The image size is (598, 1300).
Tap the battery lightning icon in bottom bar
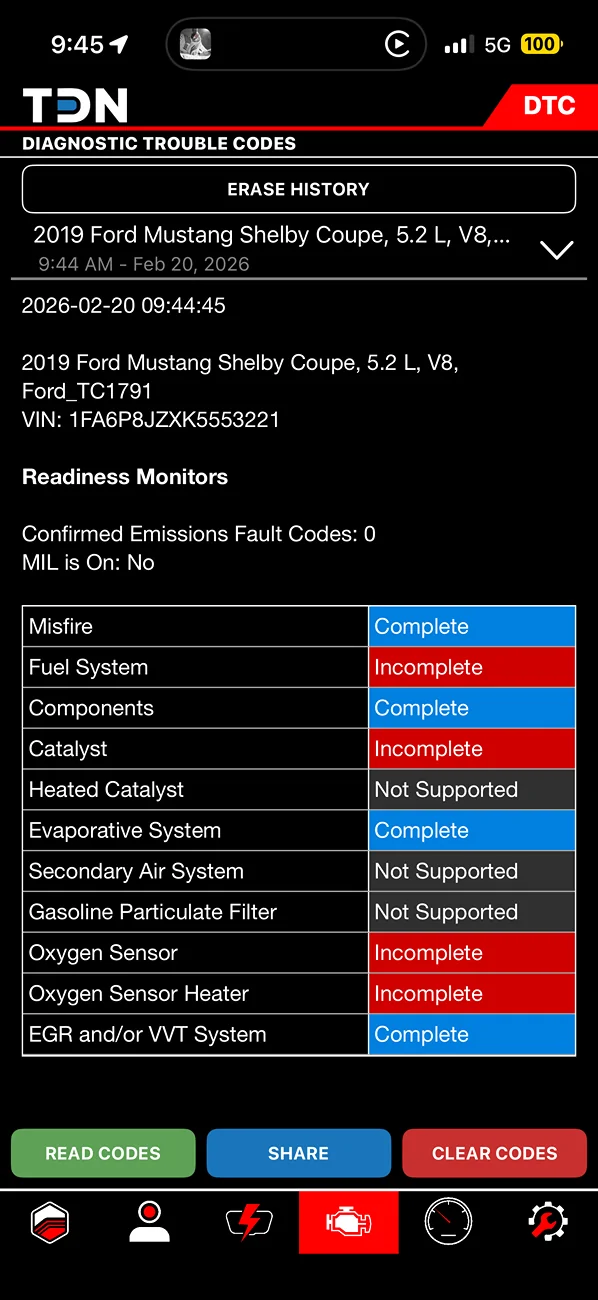click(x=249, y=1222)
